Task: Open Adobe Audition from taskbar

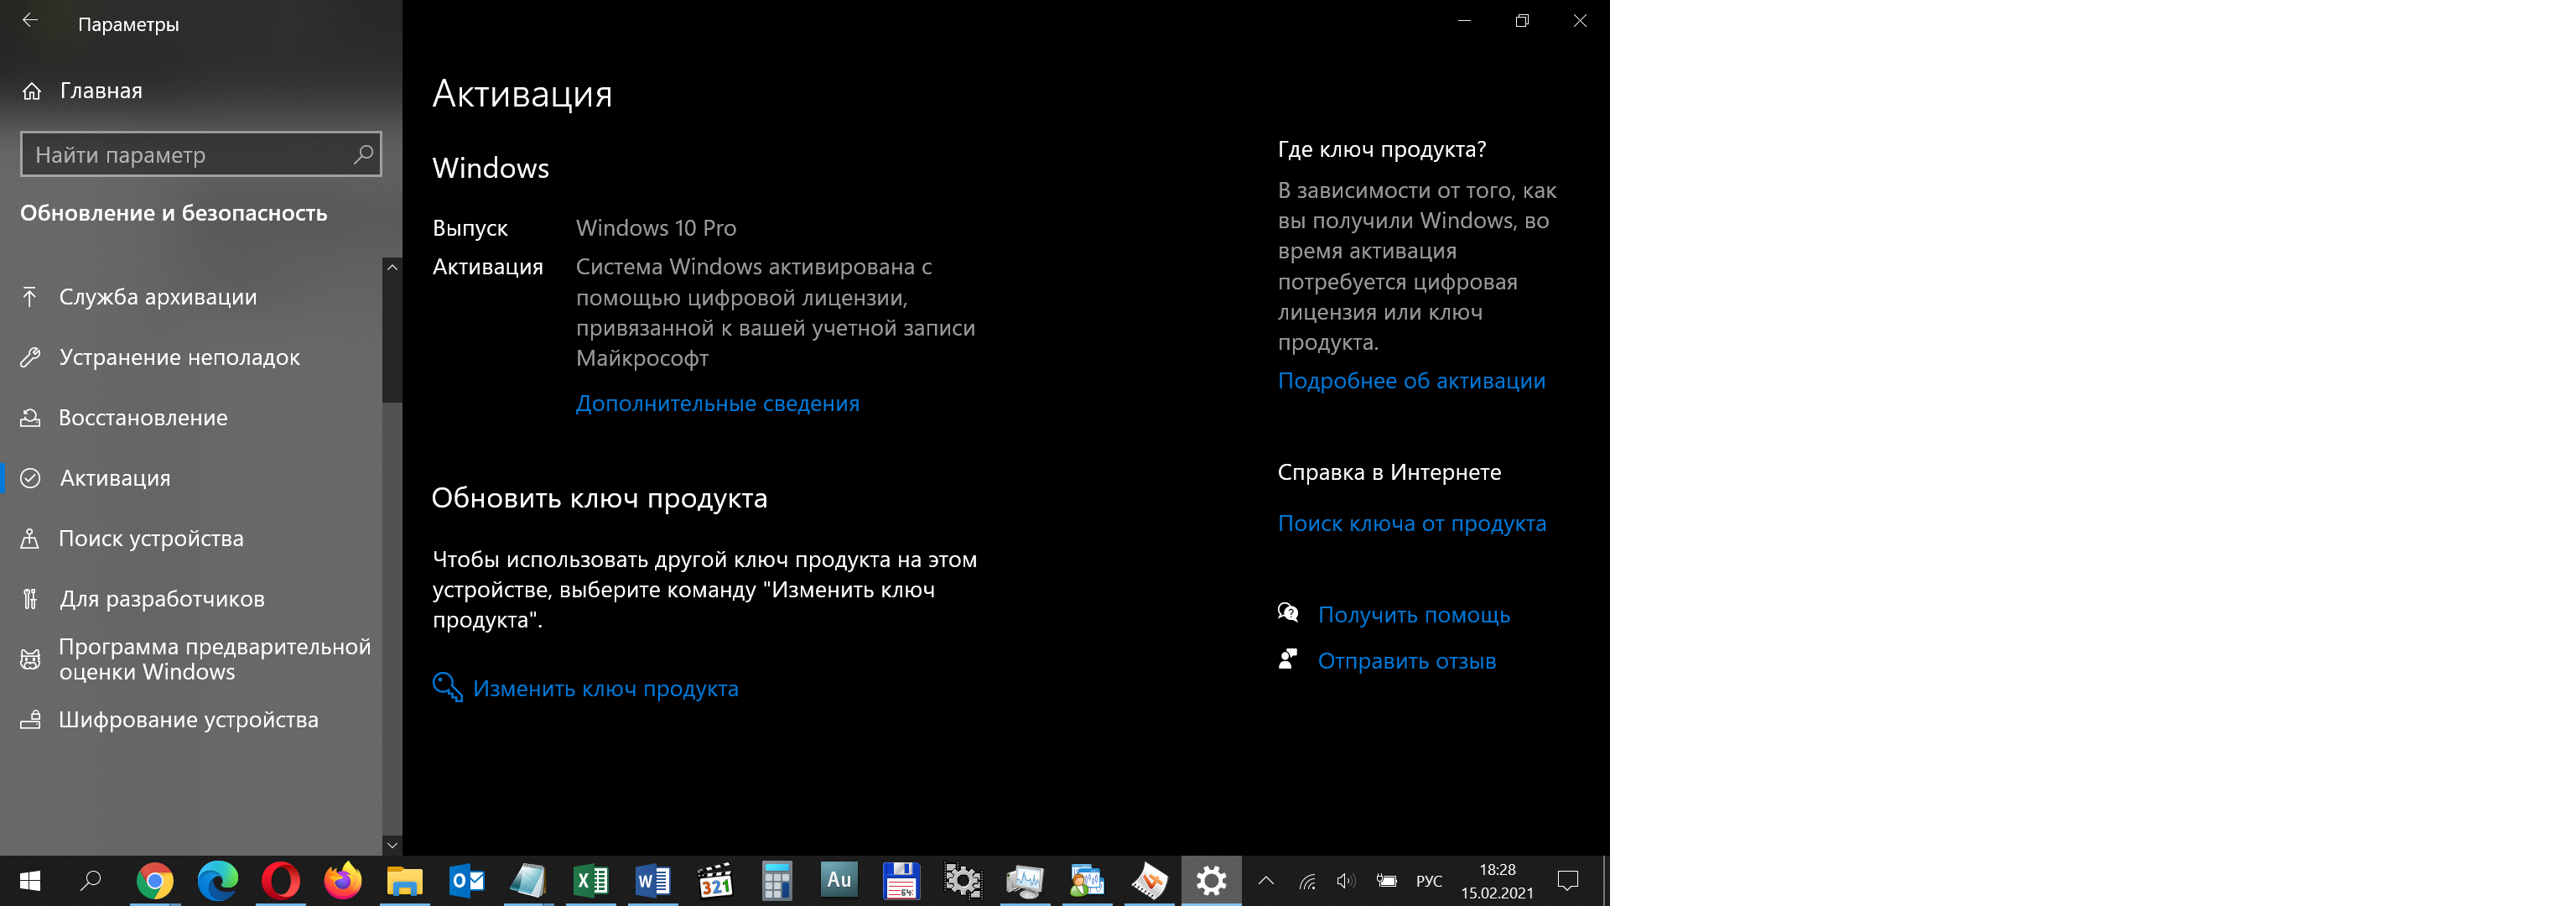Action: tap(839, 881)
